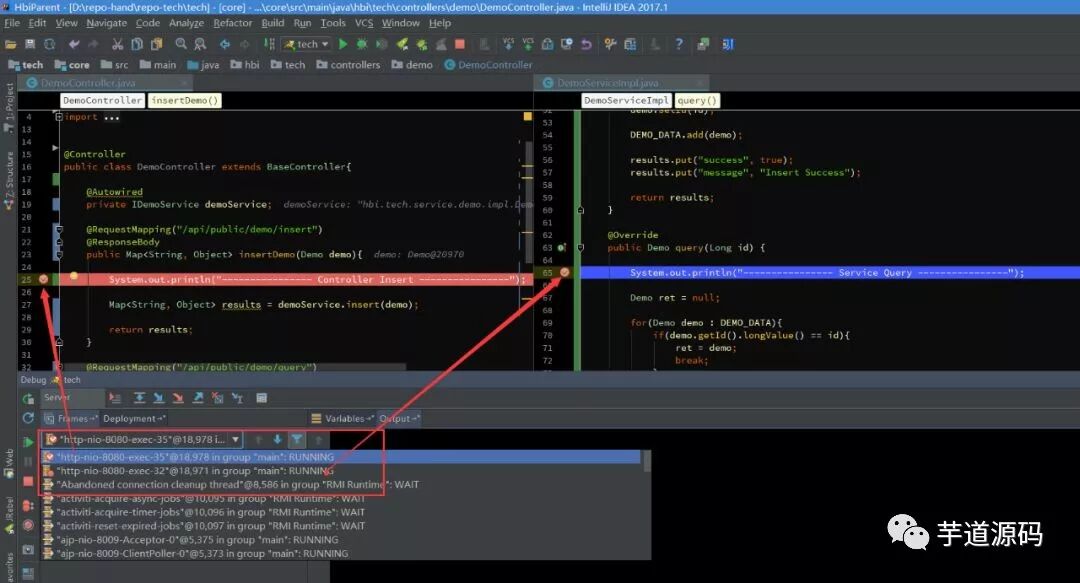Viewport: 1080px width, 583px height.
Task: Toggle the thread filter funnel button
Action: pos(296,439)
